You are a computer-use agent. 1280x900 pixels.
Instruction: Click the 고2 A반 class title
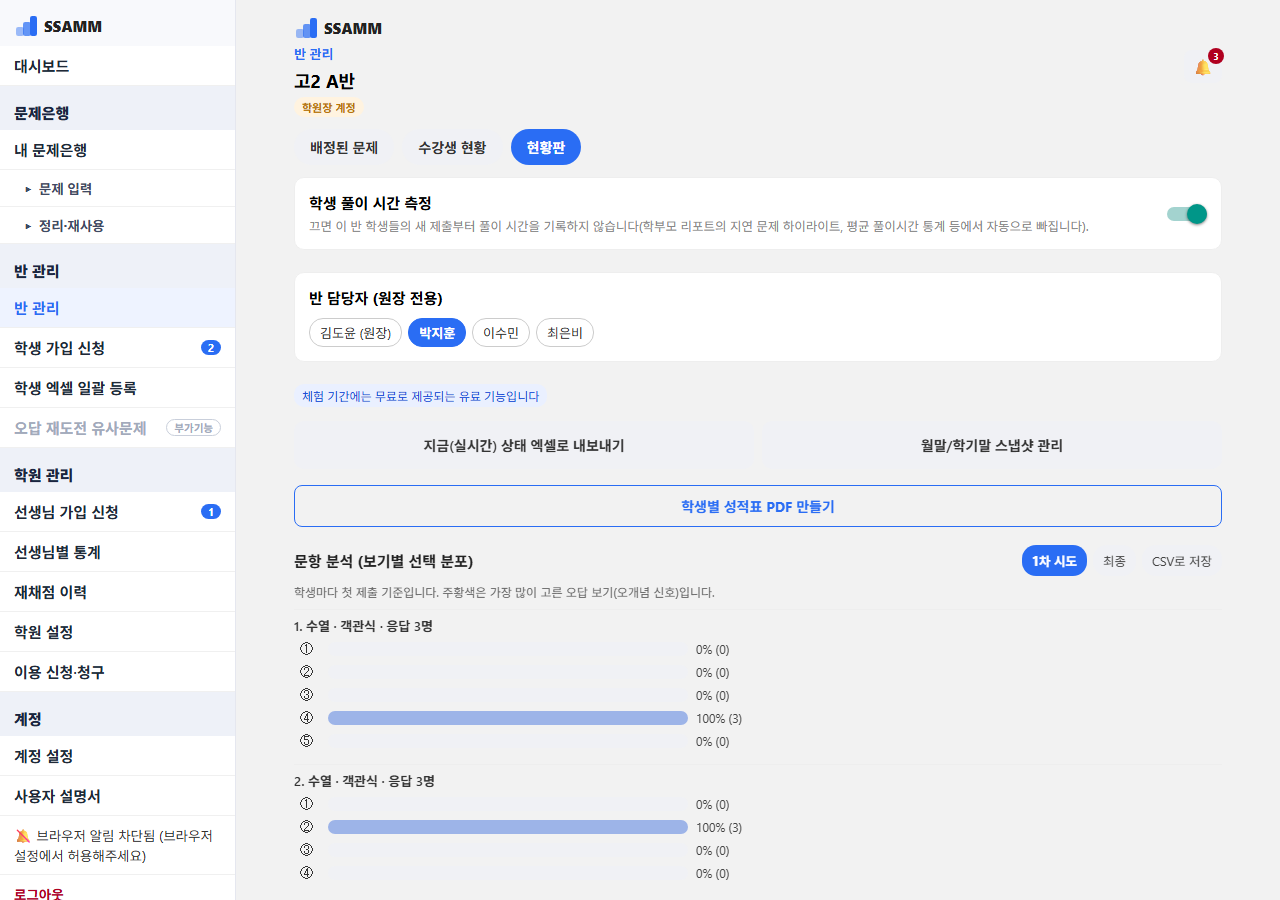coord(324,81)
